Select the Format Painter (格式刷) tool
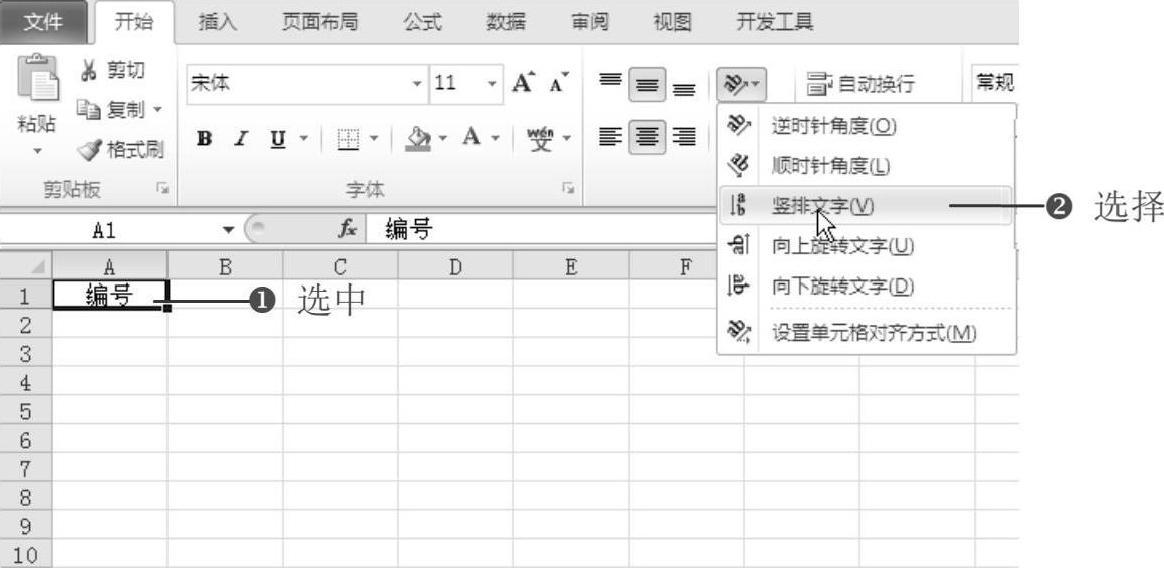Viewport: 1164px width, 568px height. (120, 150)
